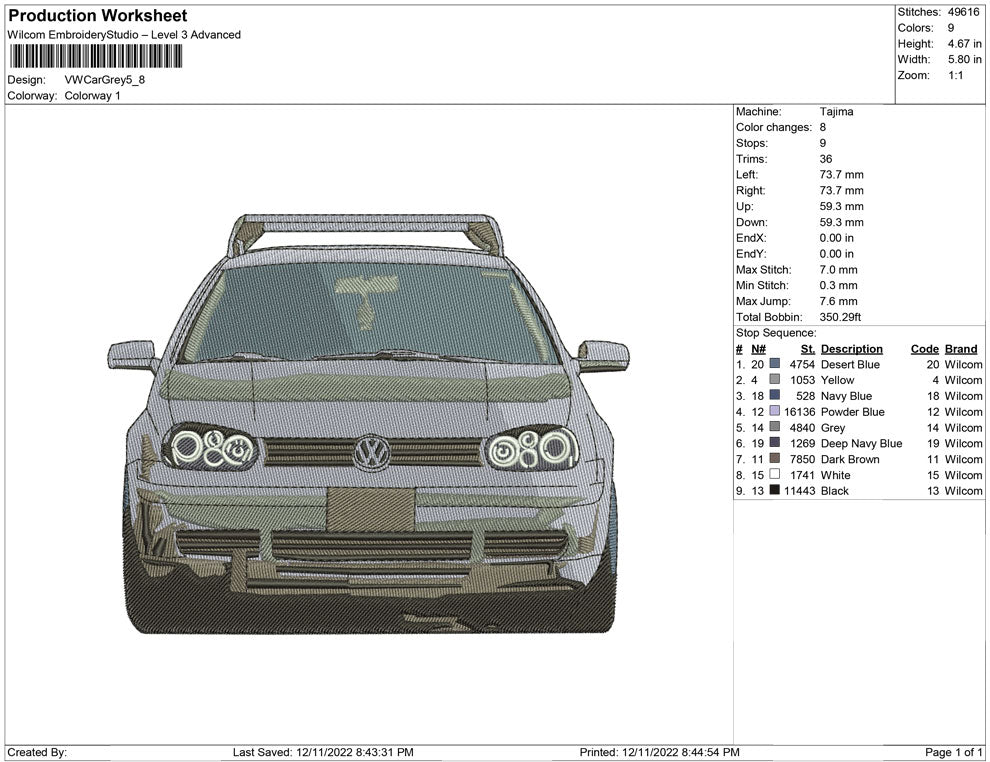Viewport: 990px width, 762px height.
Task: Click the Brand column header
Action: (961, 348)
